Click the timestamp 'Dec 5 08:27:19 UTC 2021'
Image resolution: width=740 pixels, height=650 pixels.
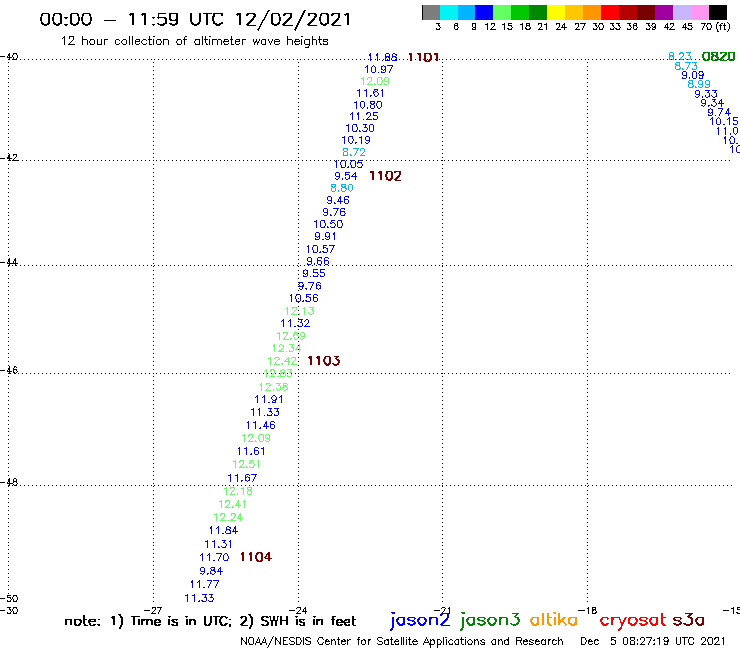(x=653, y=641)
